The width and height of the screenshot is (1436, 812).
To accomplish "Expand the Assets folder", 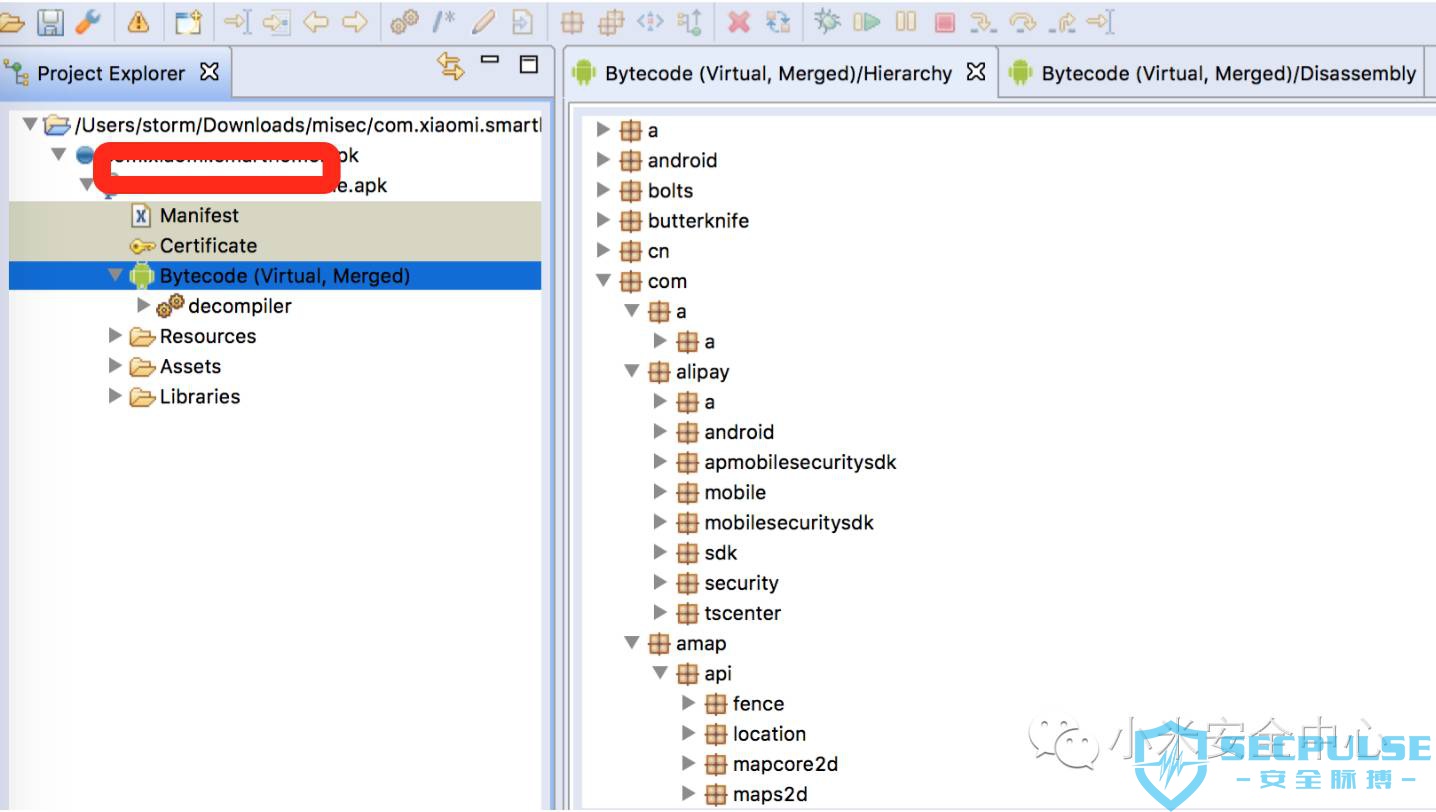I will [116, 365].
